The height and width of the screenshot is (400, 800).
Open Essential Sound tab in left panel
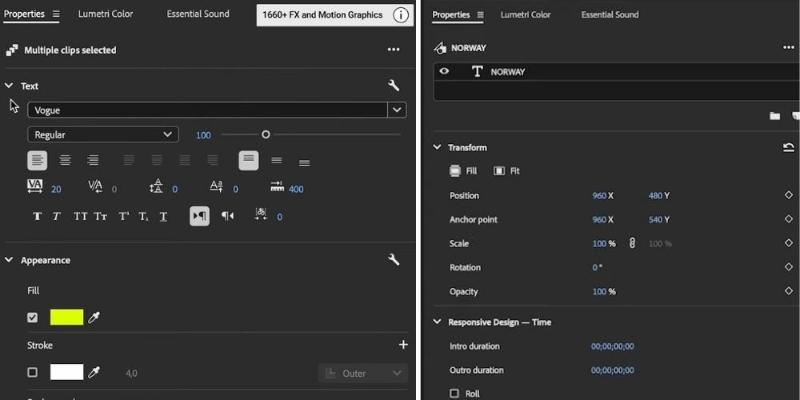click(x=196, y=14)
